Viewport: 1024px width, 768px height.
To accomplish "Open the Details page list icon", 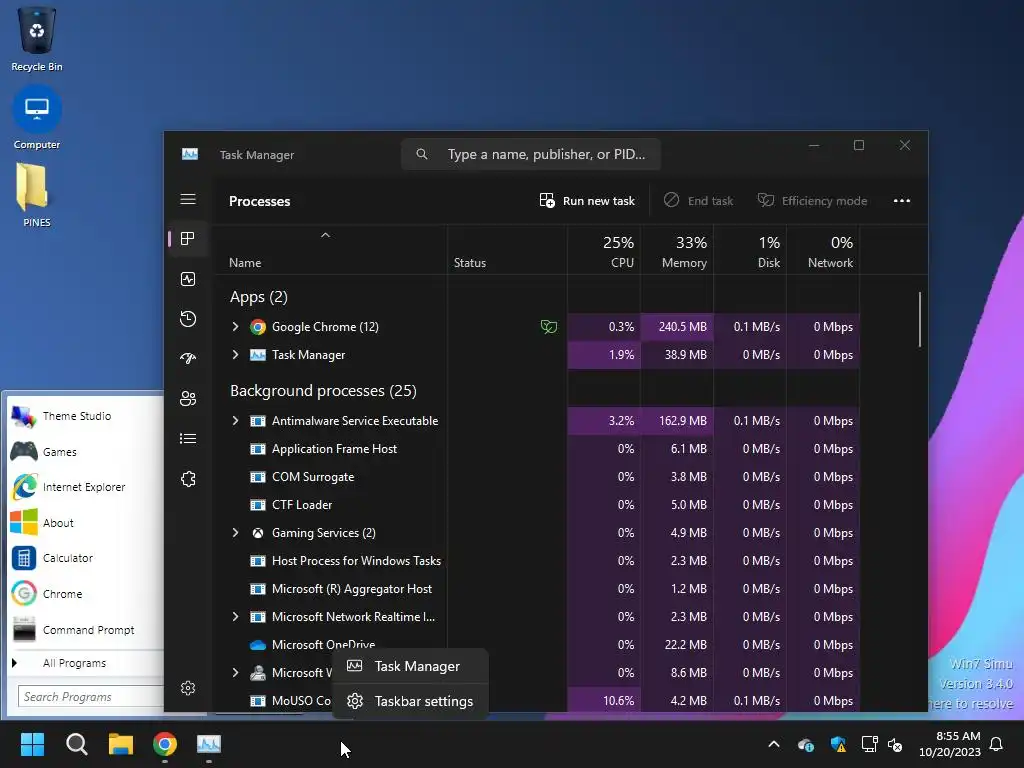I will pyautogui.click(x=188, y=438).
